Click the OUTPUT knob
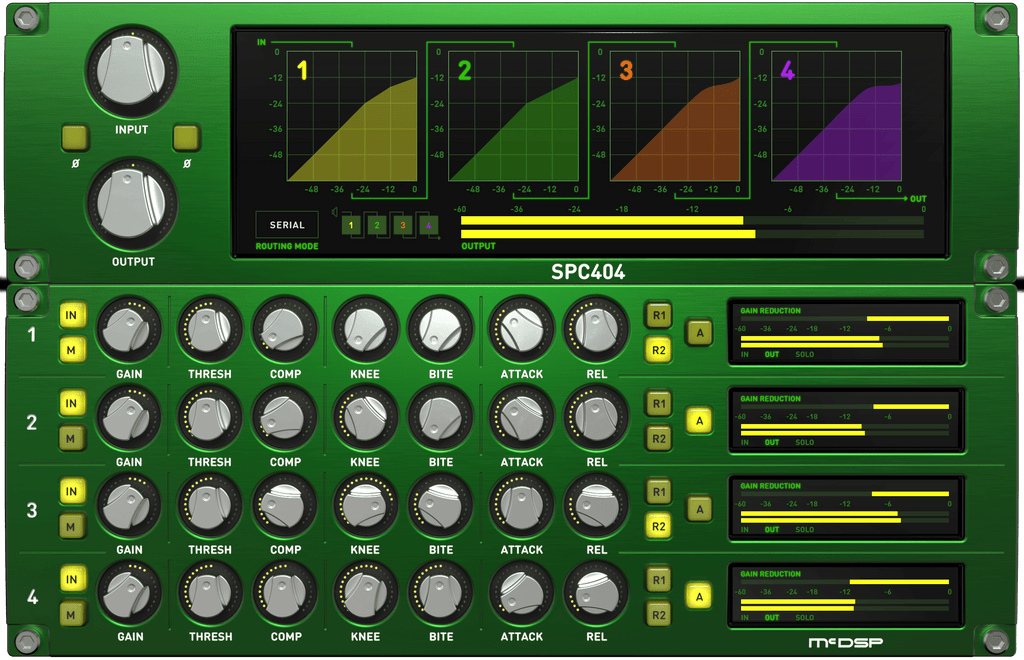1024x660 pixels. (x=131, y=204)
